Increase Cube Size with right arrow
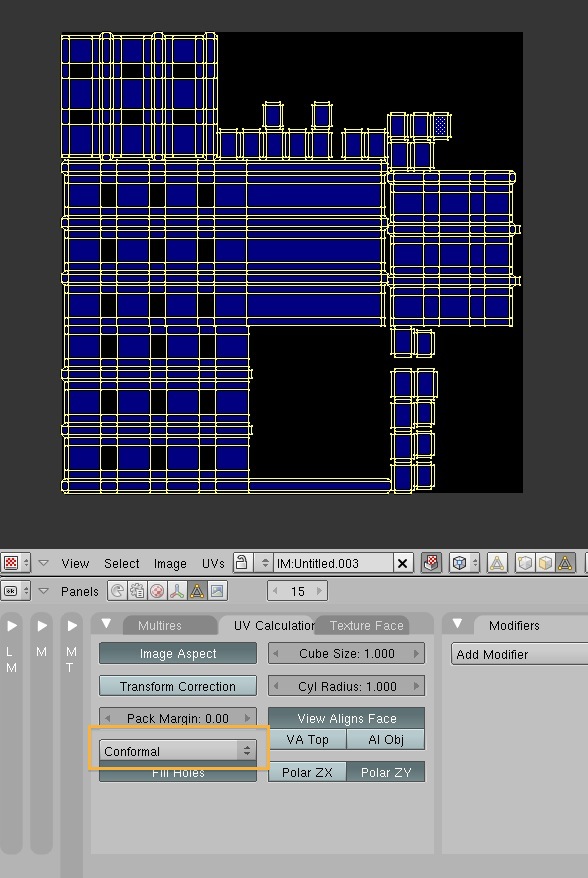588x878 pixels. tap(417, 653)
